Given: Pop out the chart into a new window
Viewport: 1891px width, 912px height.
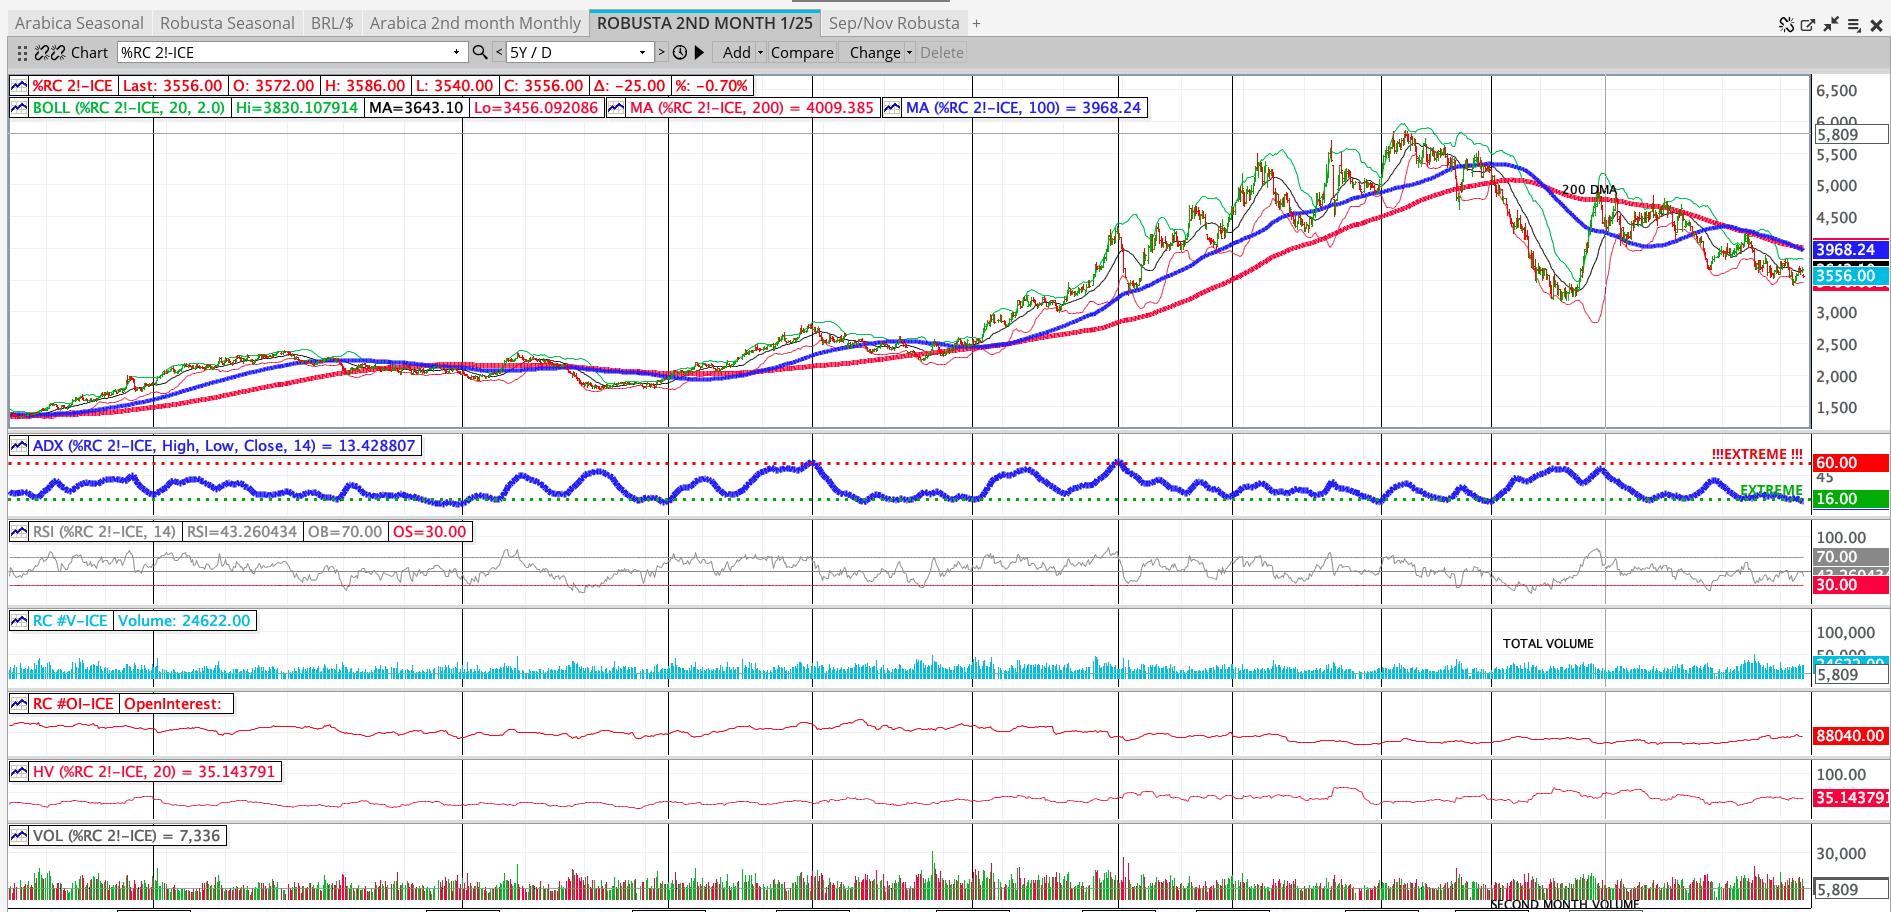Looking at the screenshot, I should [1808, 24].
